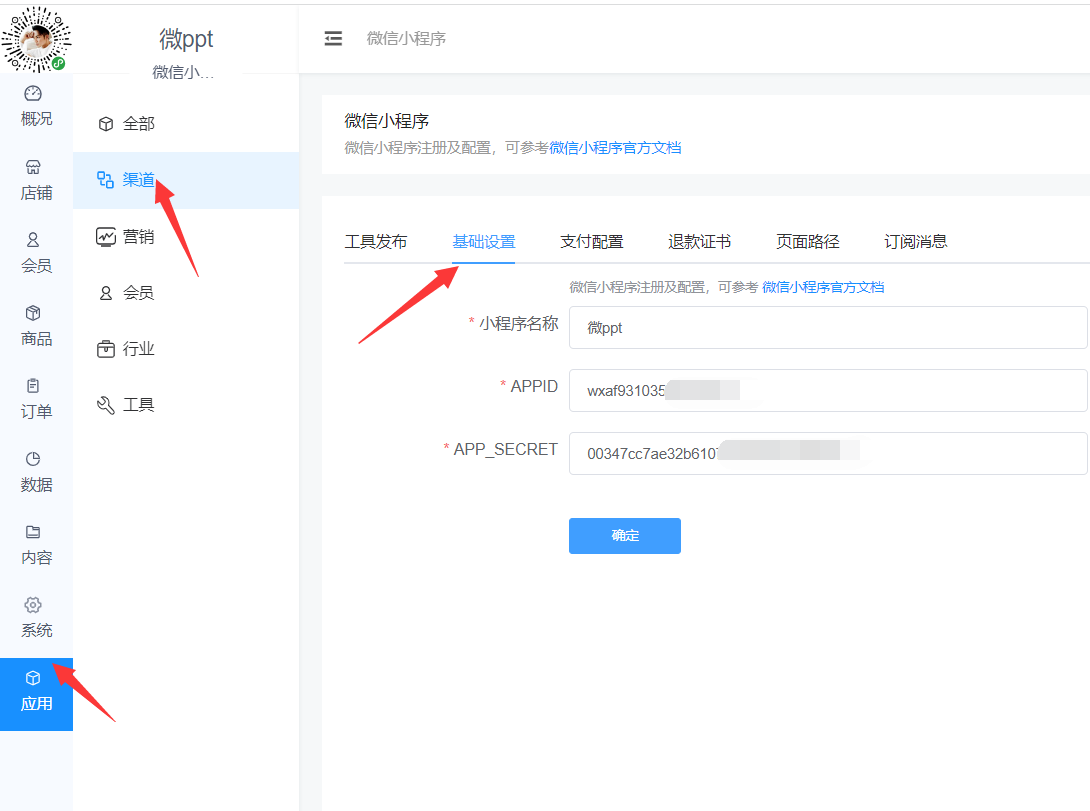Open 微信小程序官方文档 link above the form
The image size is (1090, 811).
click(823, 287)
